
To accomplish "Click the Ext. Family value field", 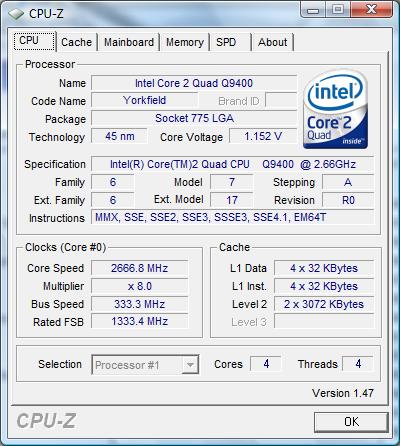I will [113, 200].
